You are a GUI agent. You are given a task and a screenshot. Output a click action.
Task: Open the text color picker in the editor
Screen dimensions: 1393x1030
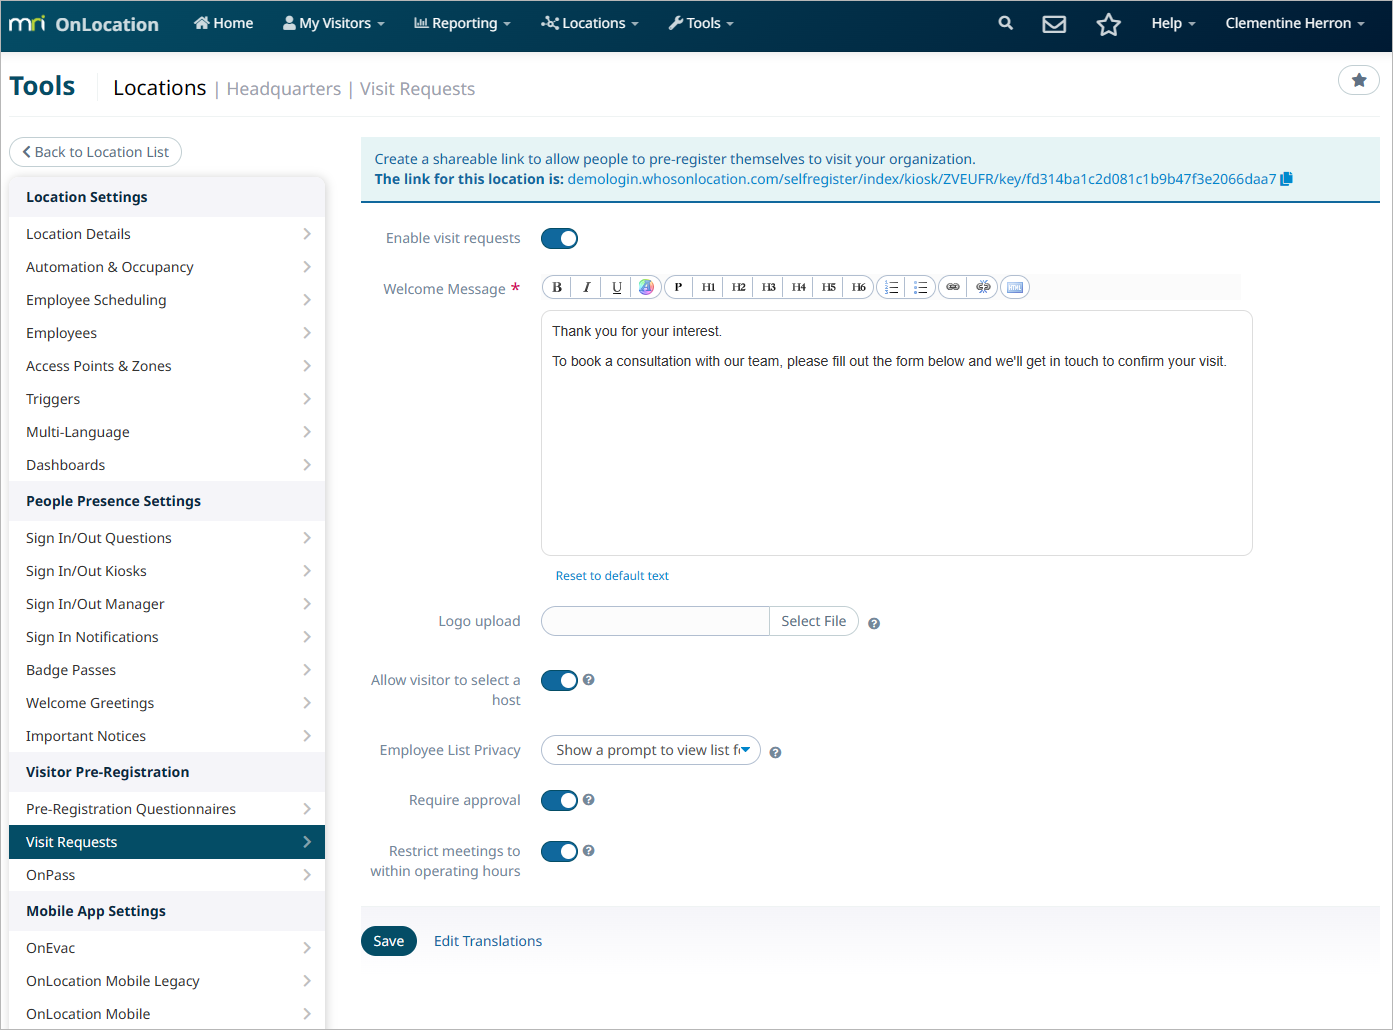[x=647, y=287]
